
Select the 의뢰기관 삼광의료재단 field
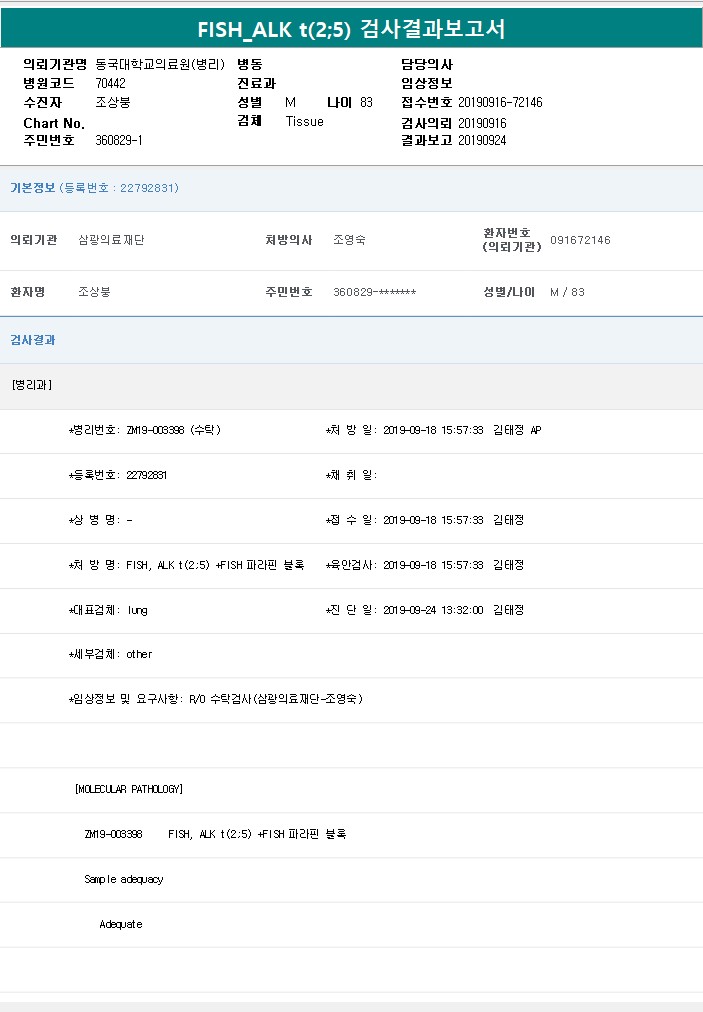point(111,240)
